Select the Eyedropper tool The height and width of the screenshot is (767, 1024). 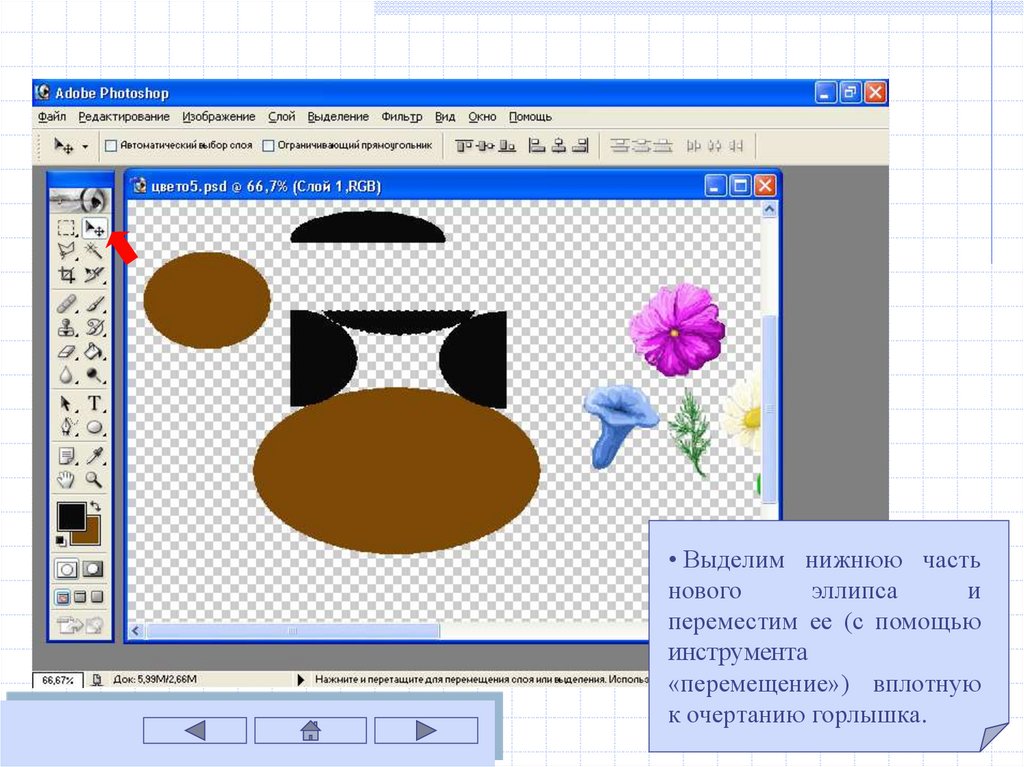(95, 455)
